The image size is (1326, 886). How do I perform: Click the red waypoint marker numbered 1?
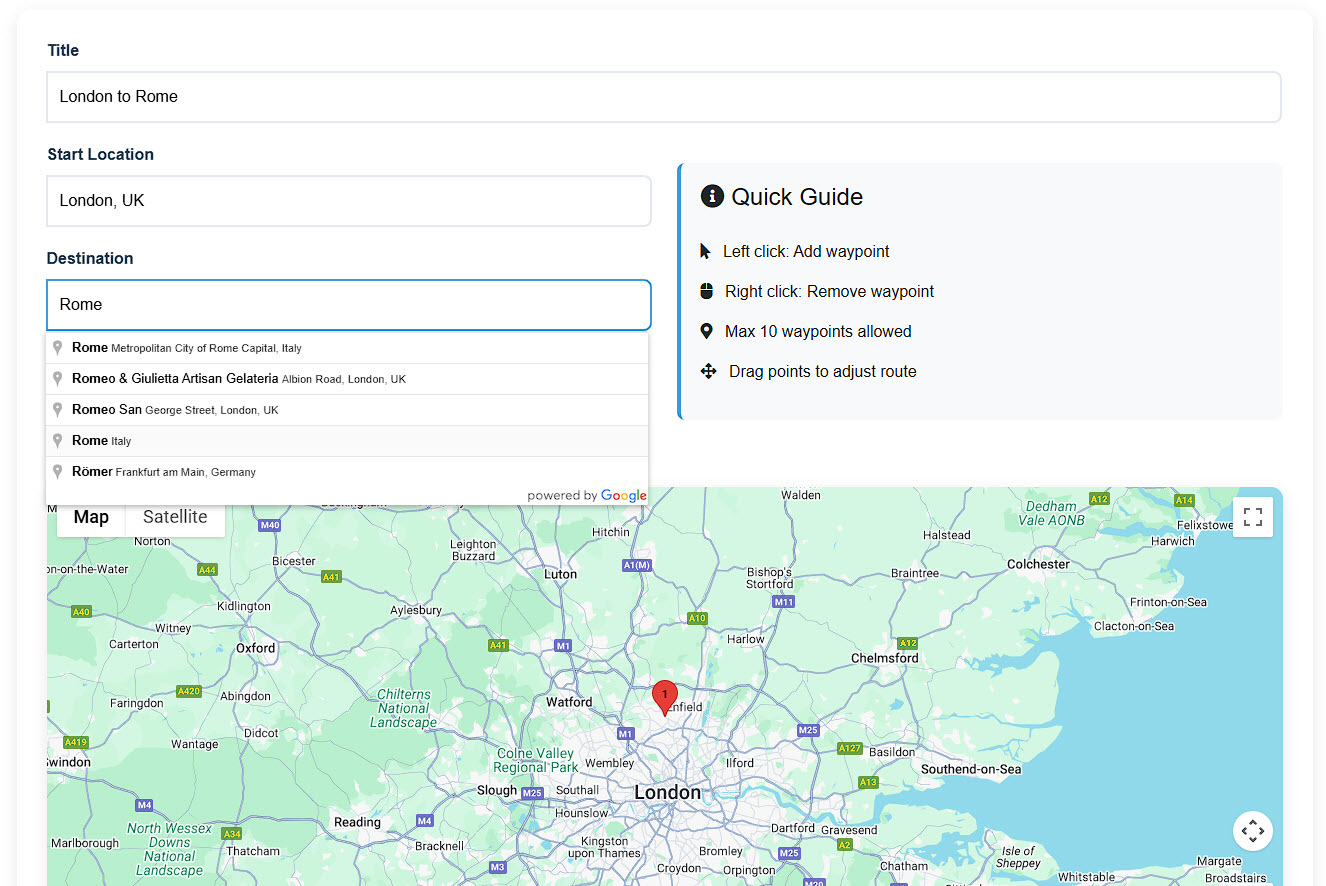click(665, 698)
